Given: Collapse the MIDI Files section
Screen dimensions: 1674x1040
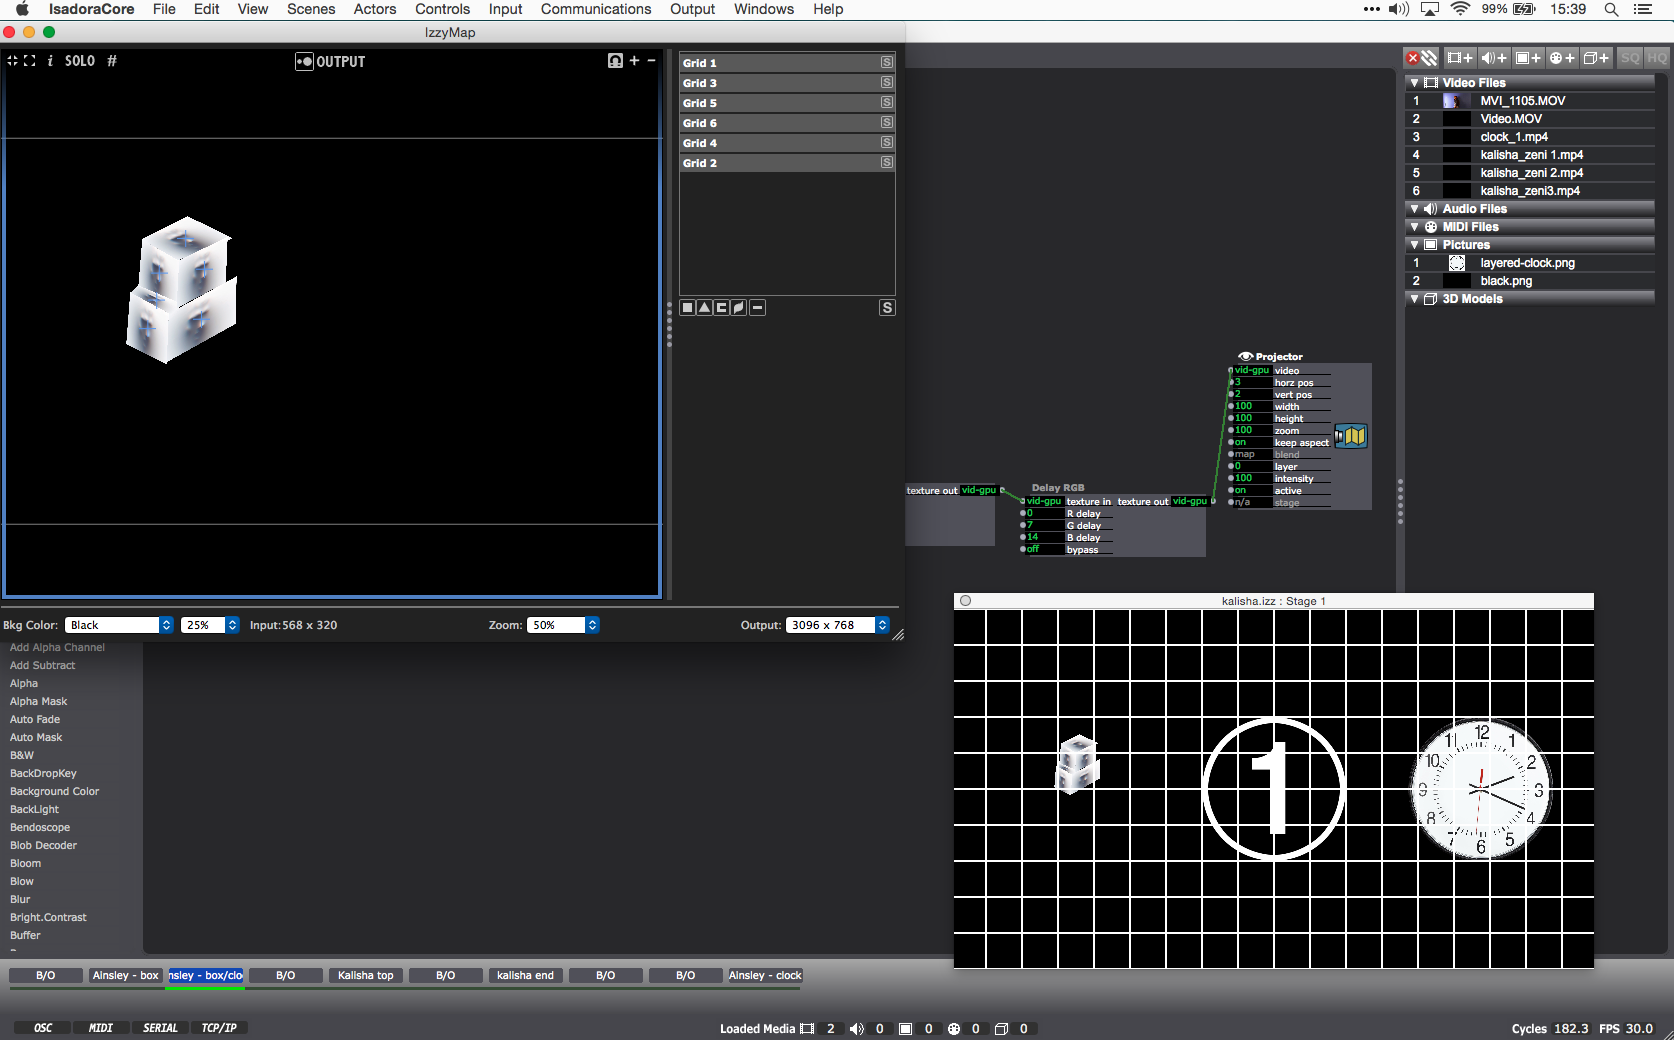Looking at the screenshot, I should pos(1414,227).
